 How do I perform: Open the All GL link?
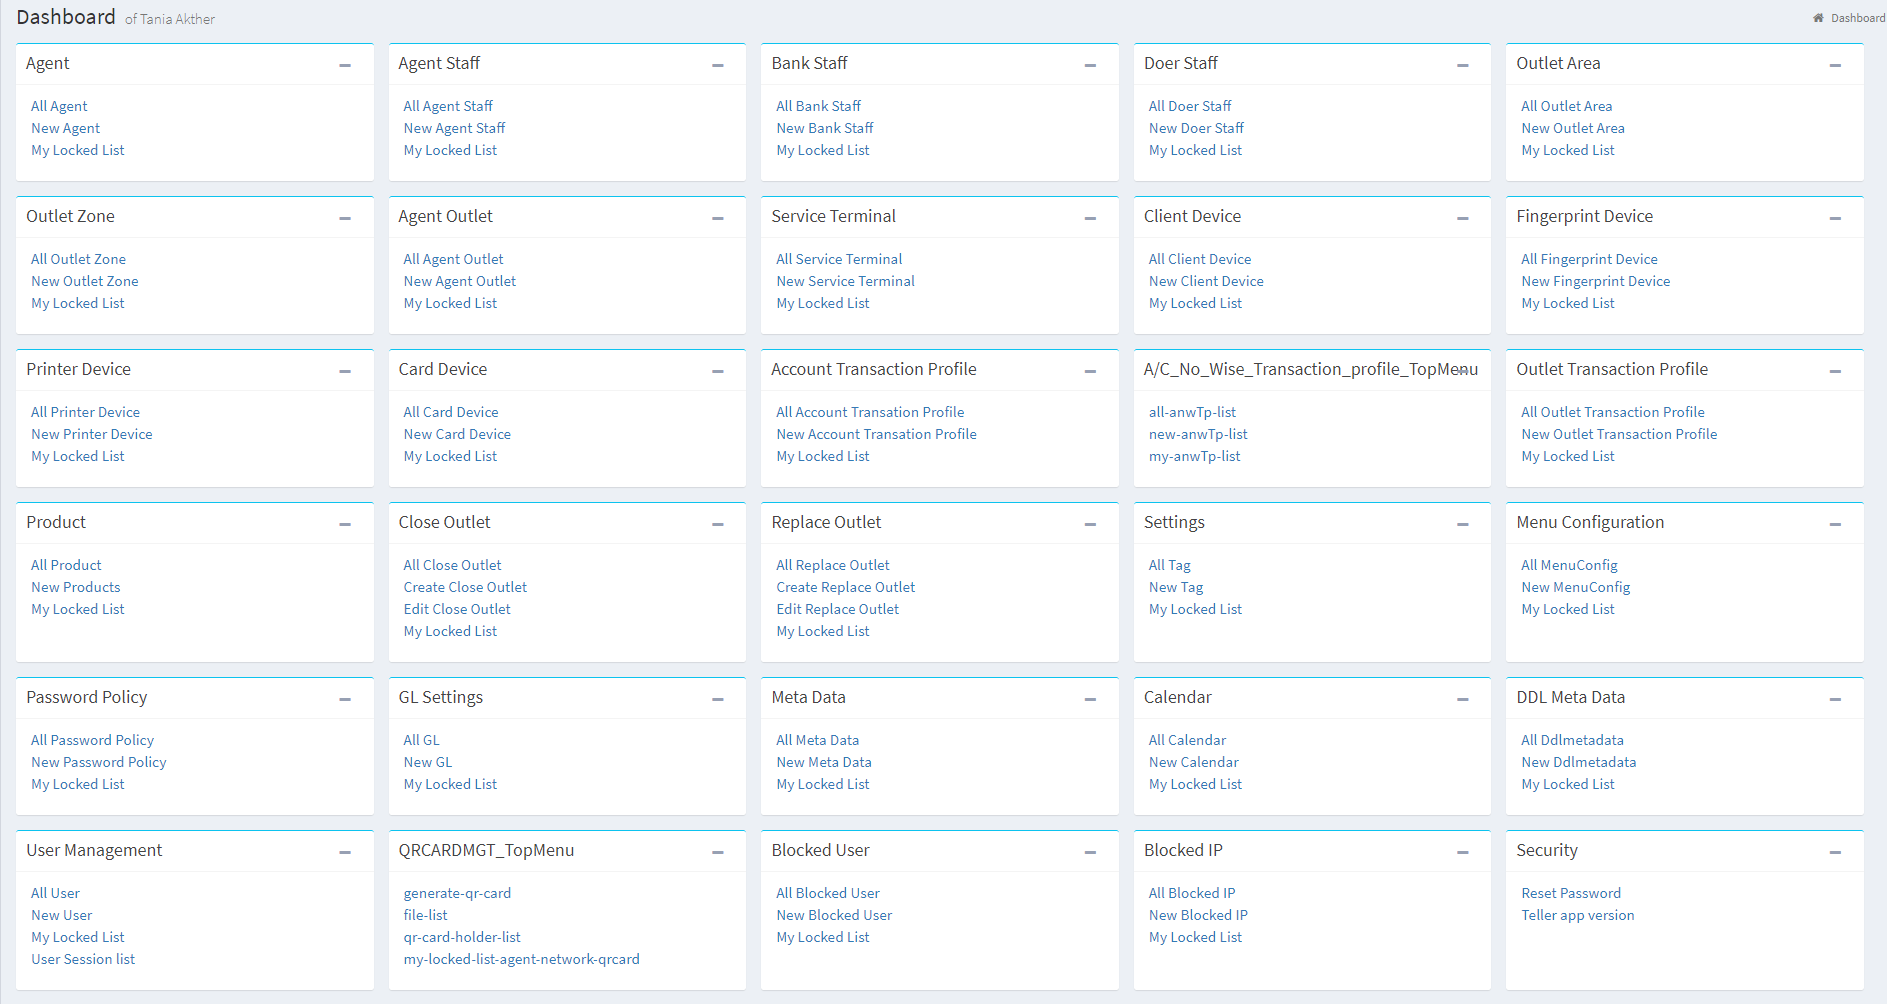pos(421,740)
